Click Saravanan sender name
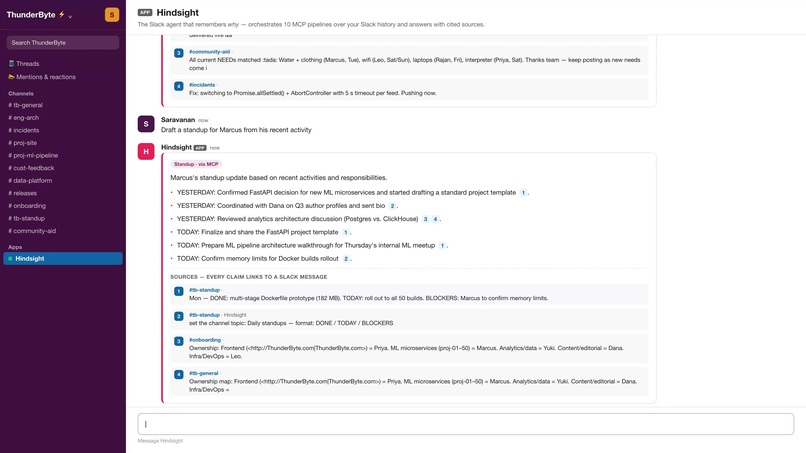The height and width of the screenshot is (453, 806). click(178, 120)
